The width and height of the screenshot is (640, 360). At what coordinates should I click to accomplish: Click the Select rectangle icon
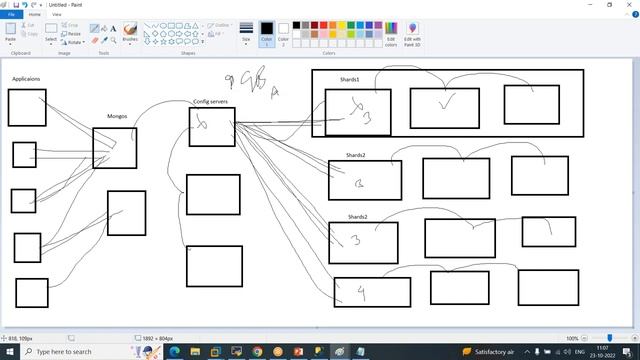pyautogui.click(x=51, y=28)
